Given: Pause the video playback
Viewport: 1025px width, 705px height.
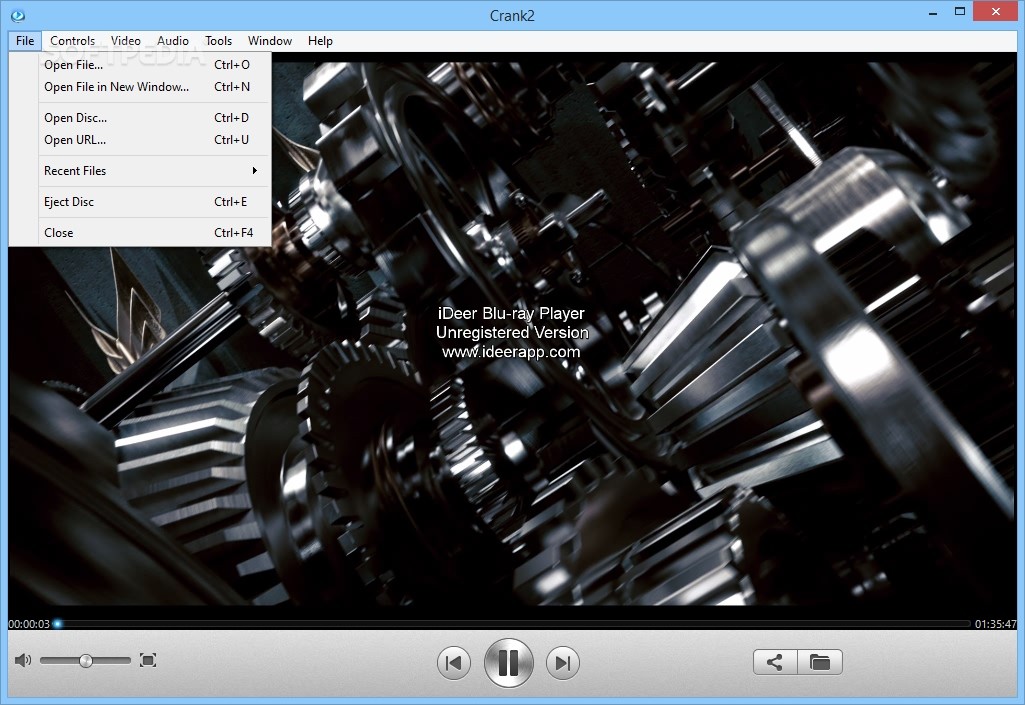Looking at the screenshot, I should pos(509,663).
